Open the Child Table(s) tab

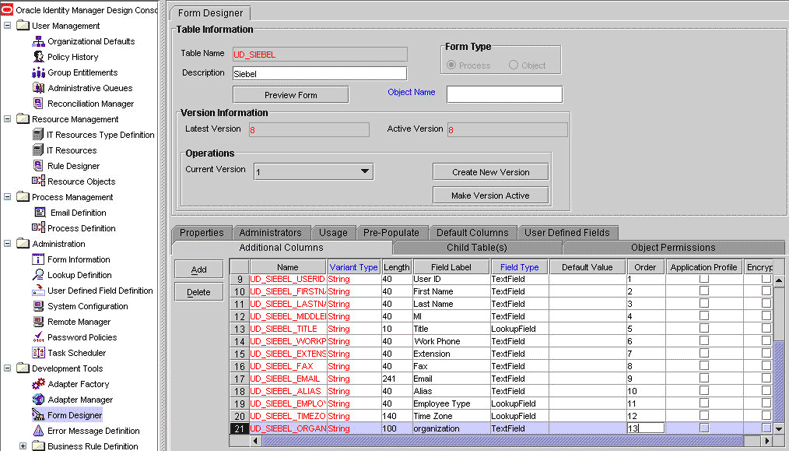[477, 247]
